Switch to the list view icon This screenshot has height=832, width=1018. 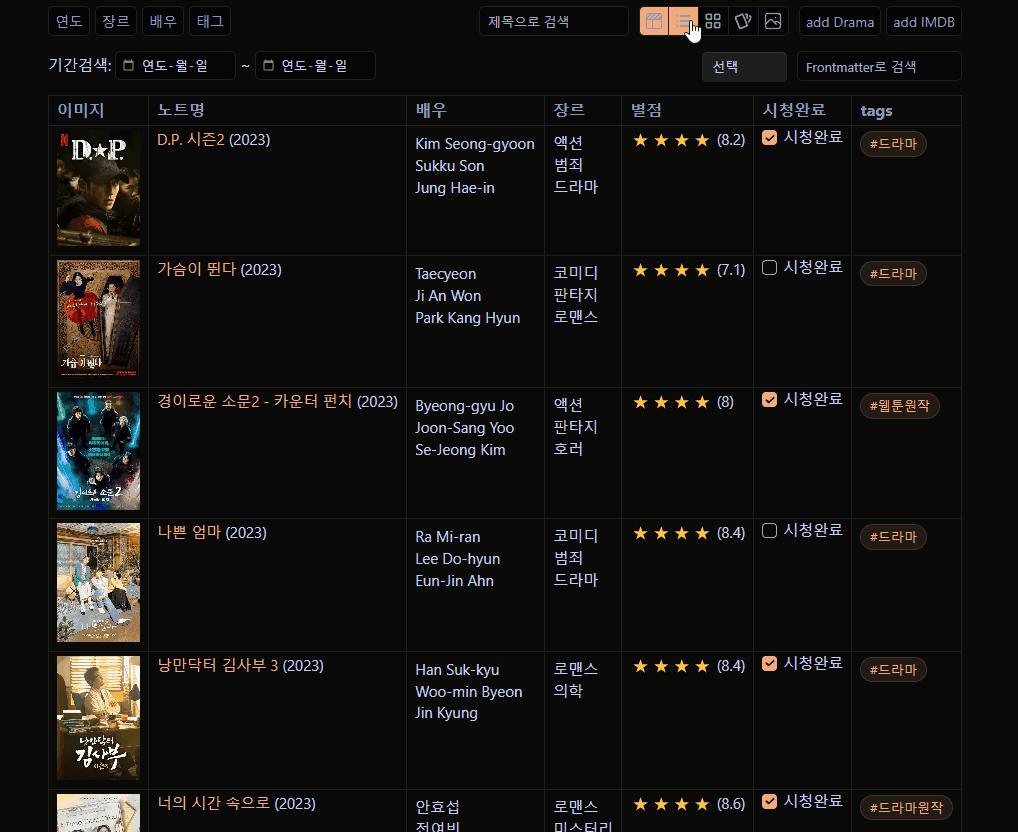click(x=683, y=21)
